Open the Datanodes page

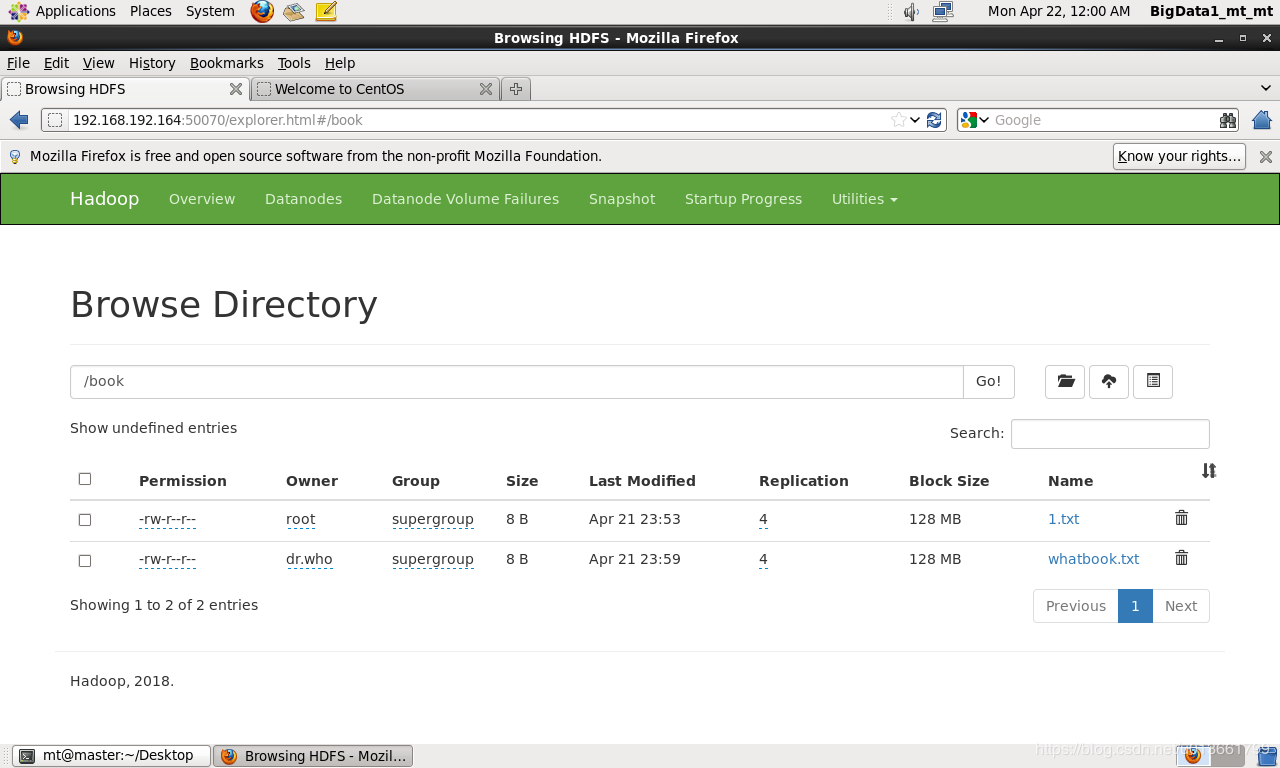click(303, 199)
